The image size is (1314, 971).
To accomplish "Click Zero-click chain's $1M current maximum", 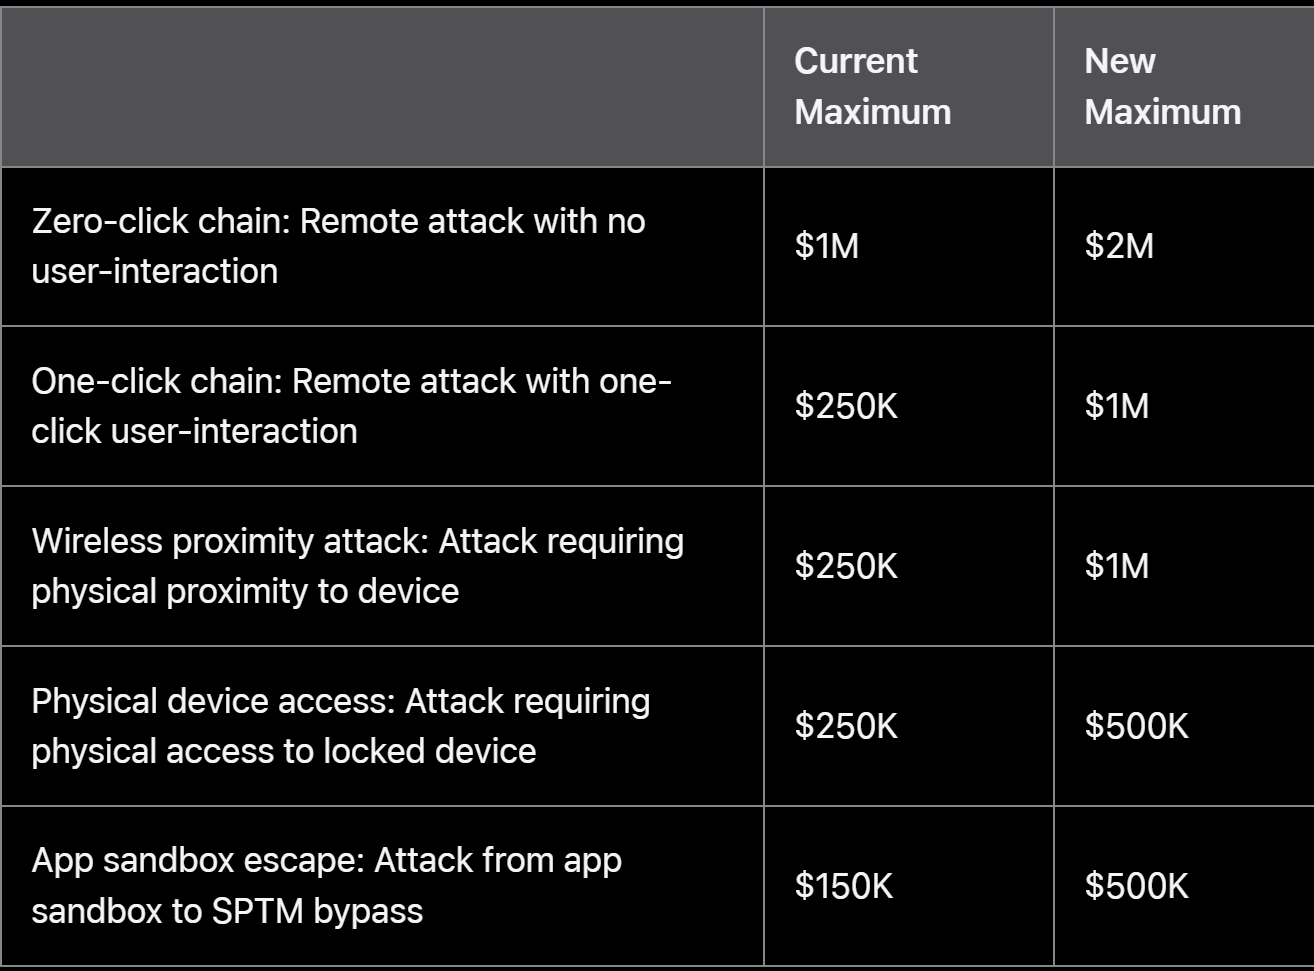I will click(x=827, y=246).
